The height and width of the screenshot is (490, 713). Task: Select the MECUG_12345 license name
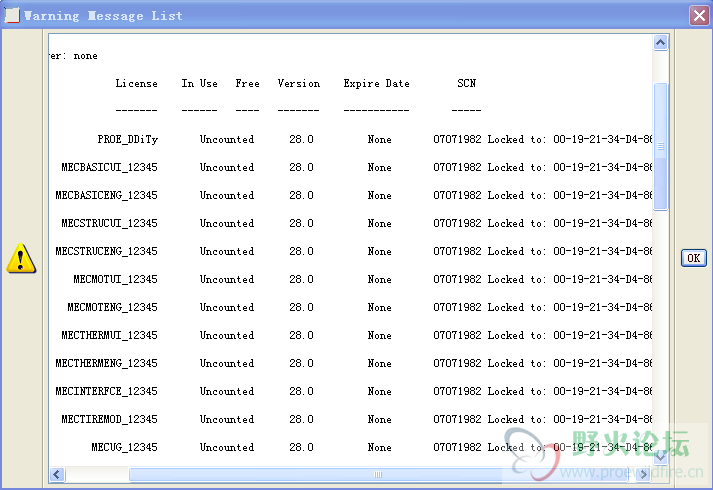coord(125,447)
